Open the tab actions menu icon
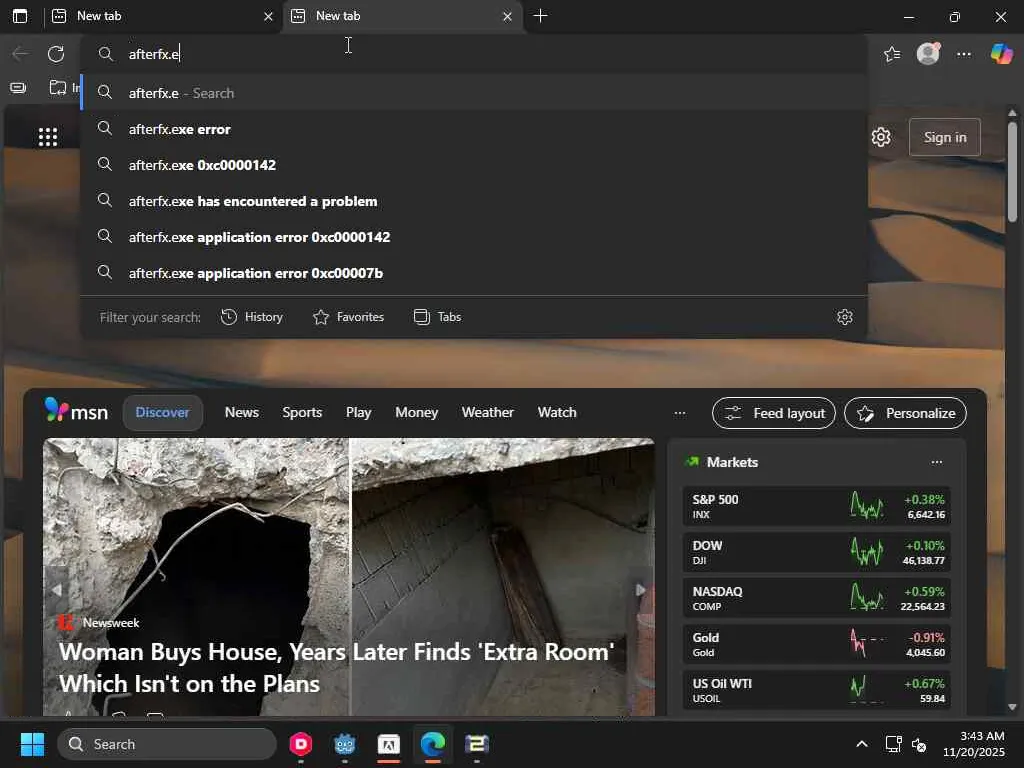Image resolution: width=1024 pixels, height=768 pixels. (x=20, y=16)
